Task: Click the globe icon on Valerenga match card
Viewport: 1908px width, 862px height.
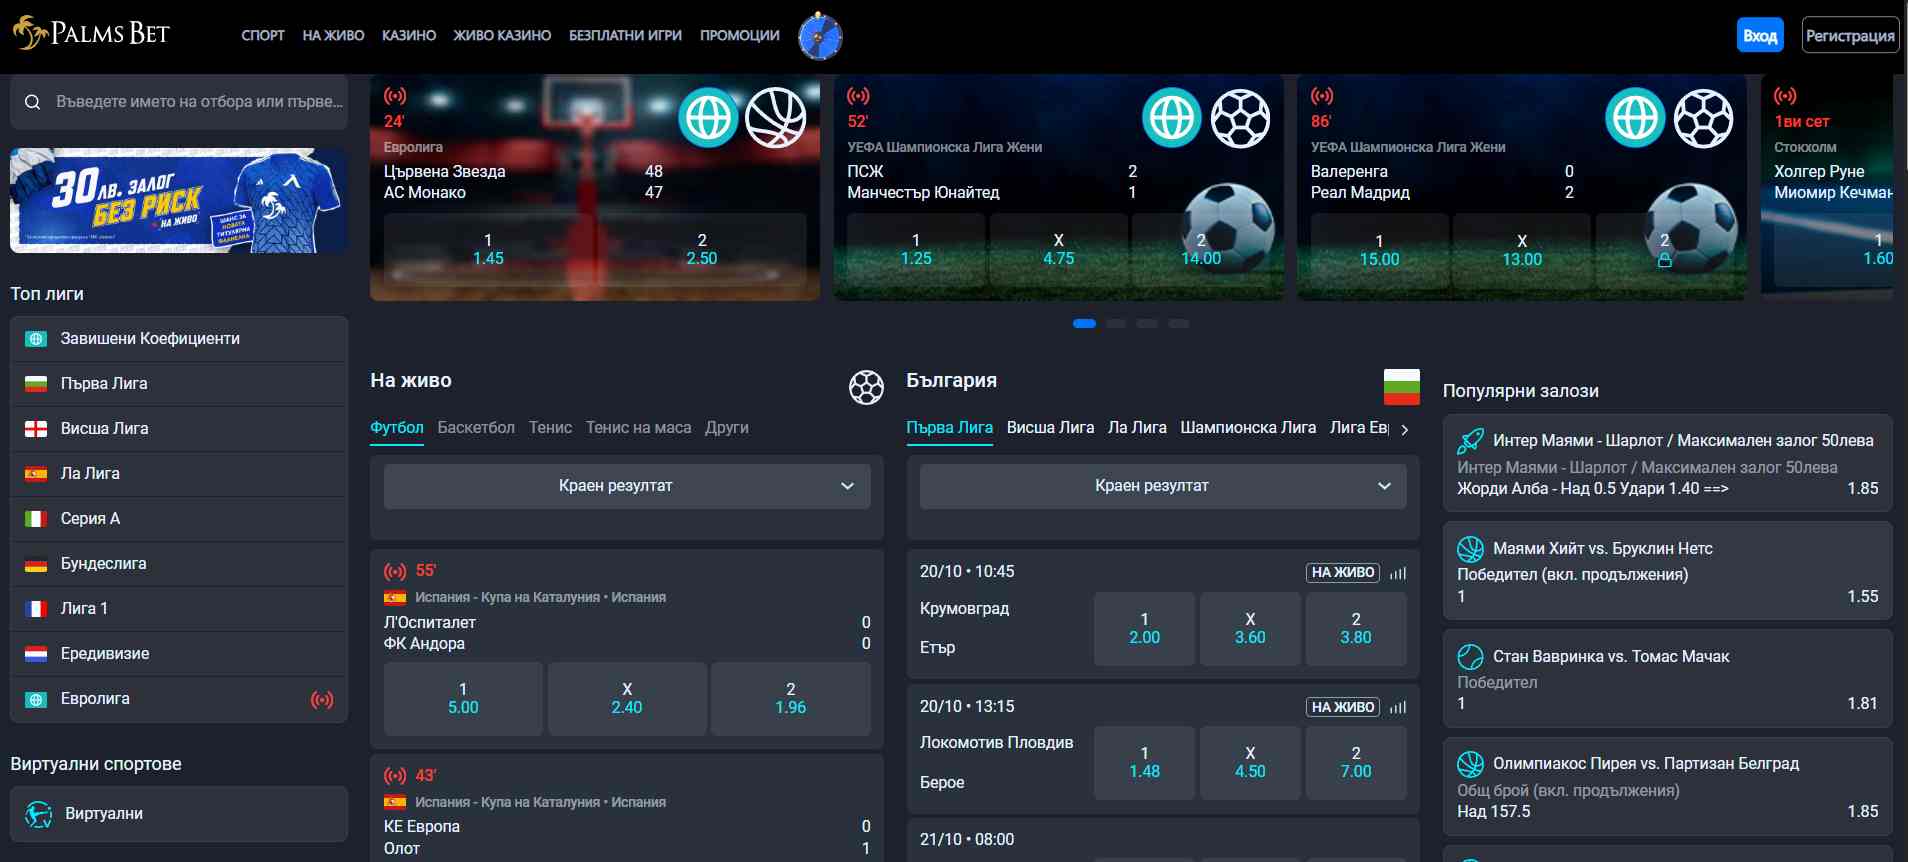Action: pyautogui.click(x=1635, y=118)
